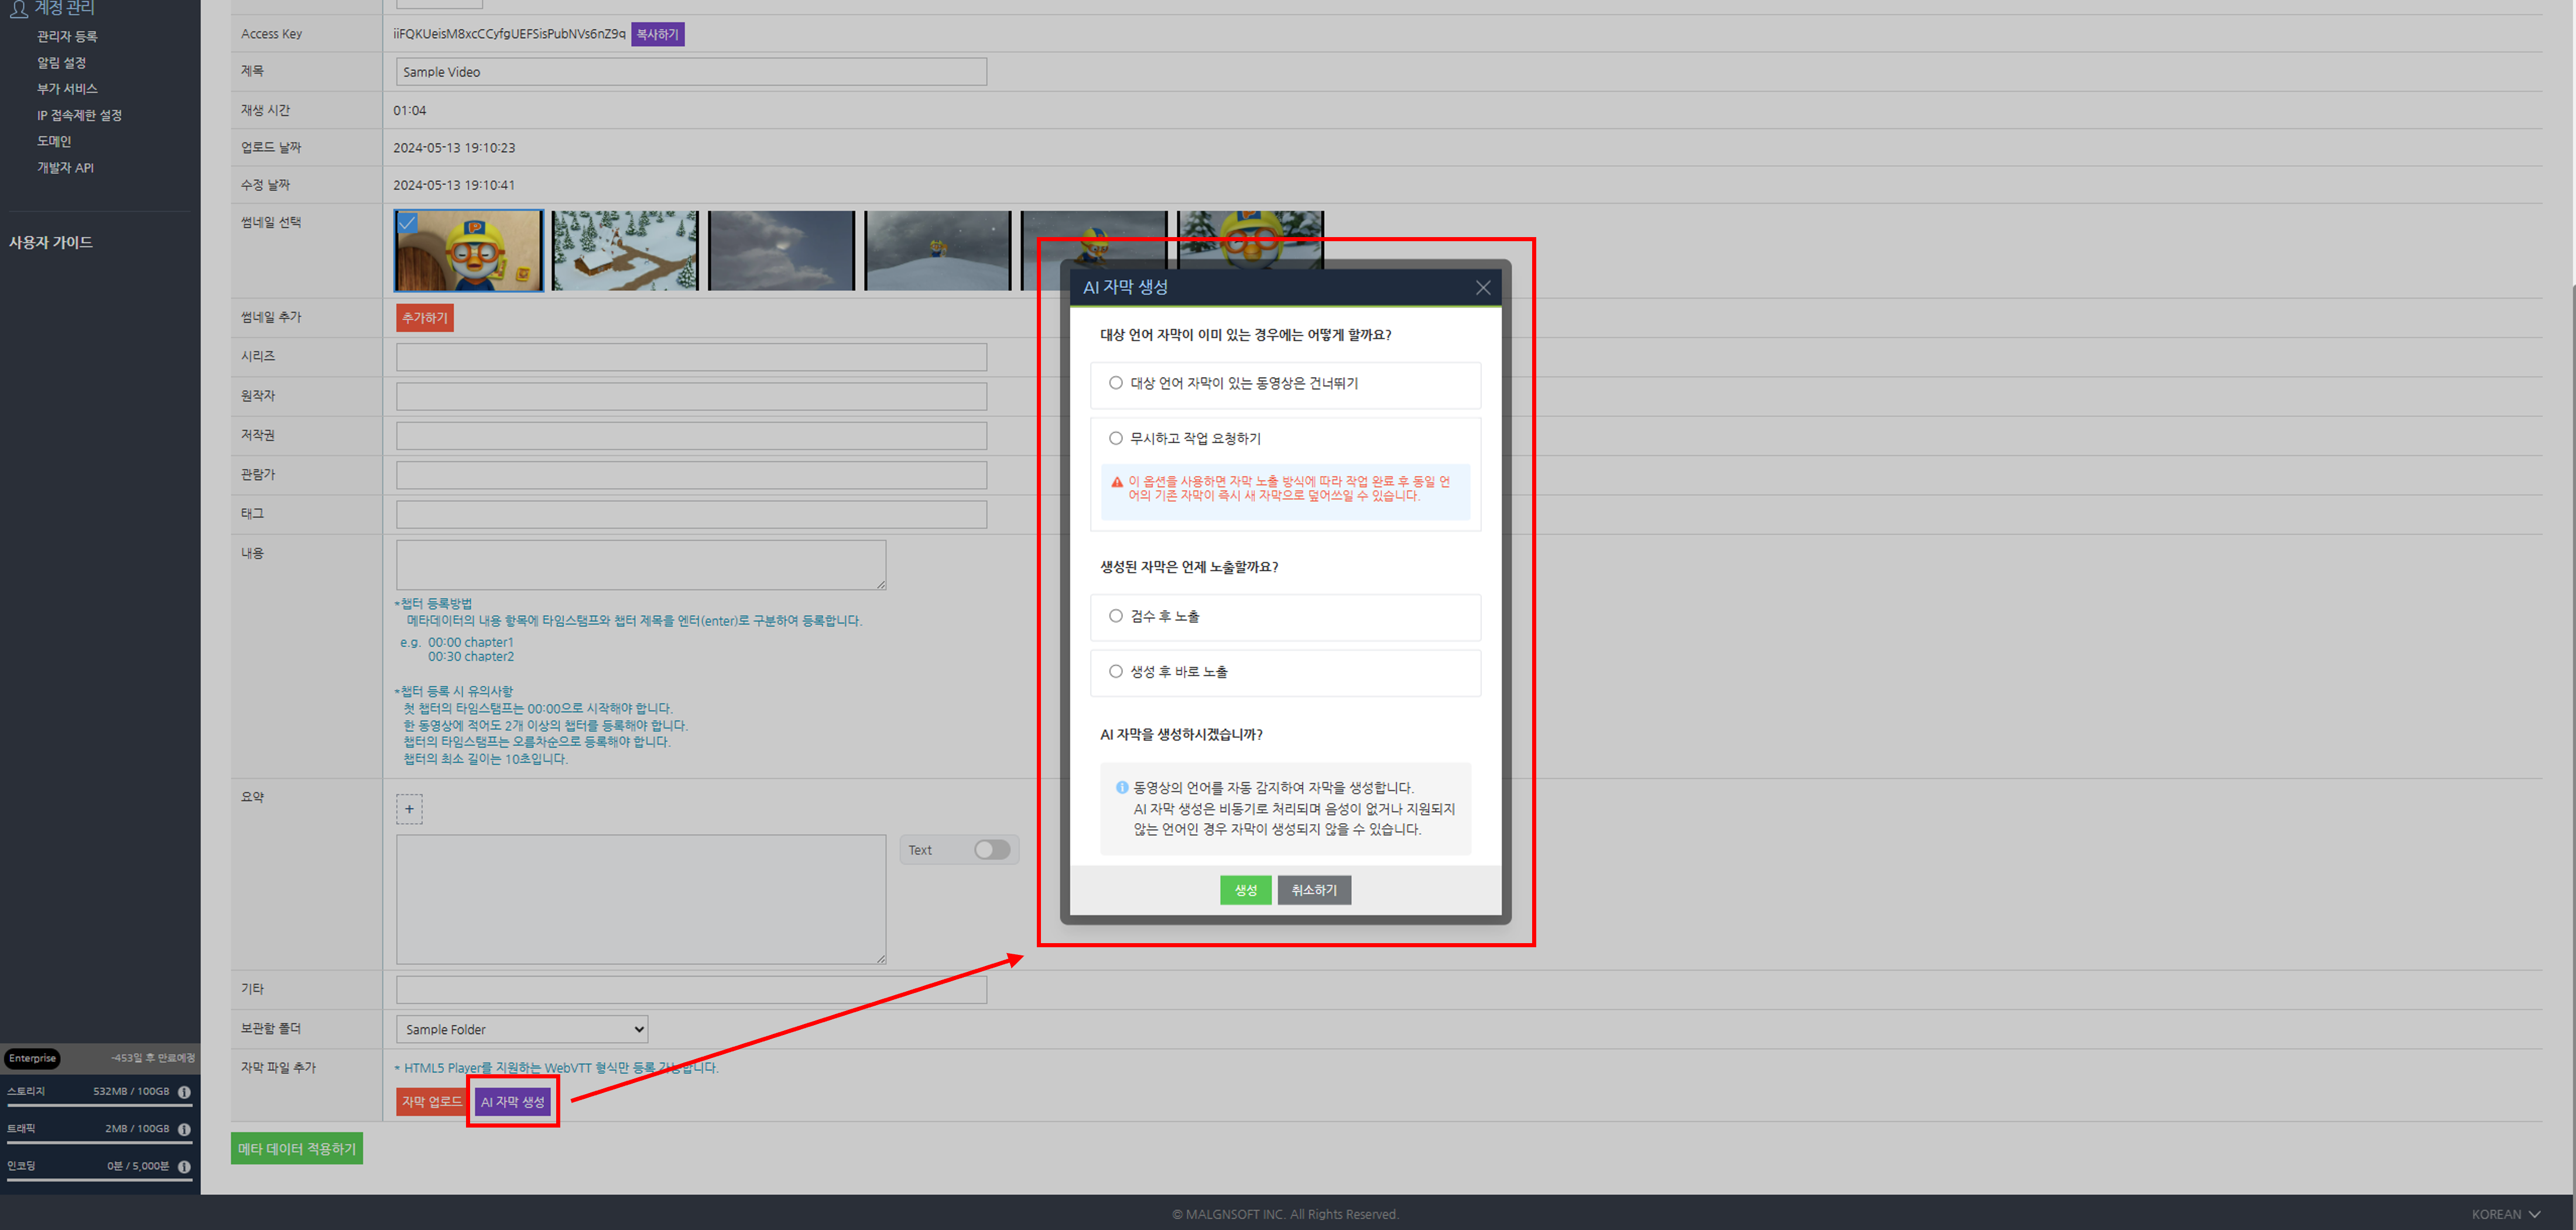Click the purple AI subtitle generation button
Image resolution: width=2576 pixels, height=1230 pixels.
tap(512, 1102)
